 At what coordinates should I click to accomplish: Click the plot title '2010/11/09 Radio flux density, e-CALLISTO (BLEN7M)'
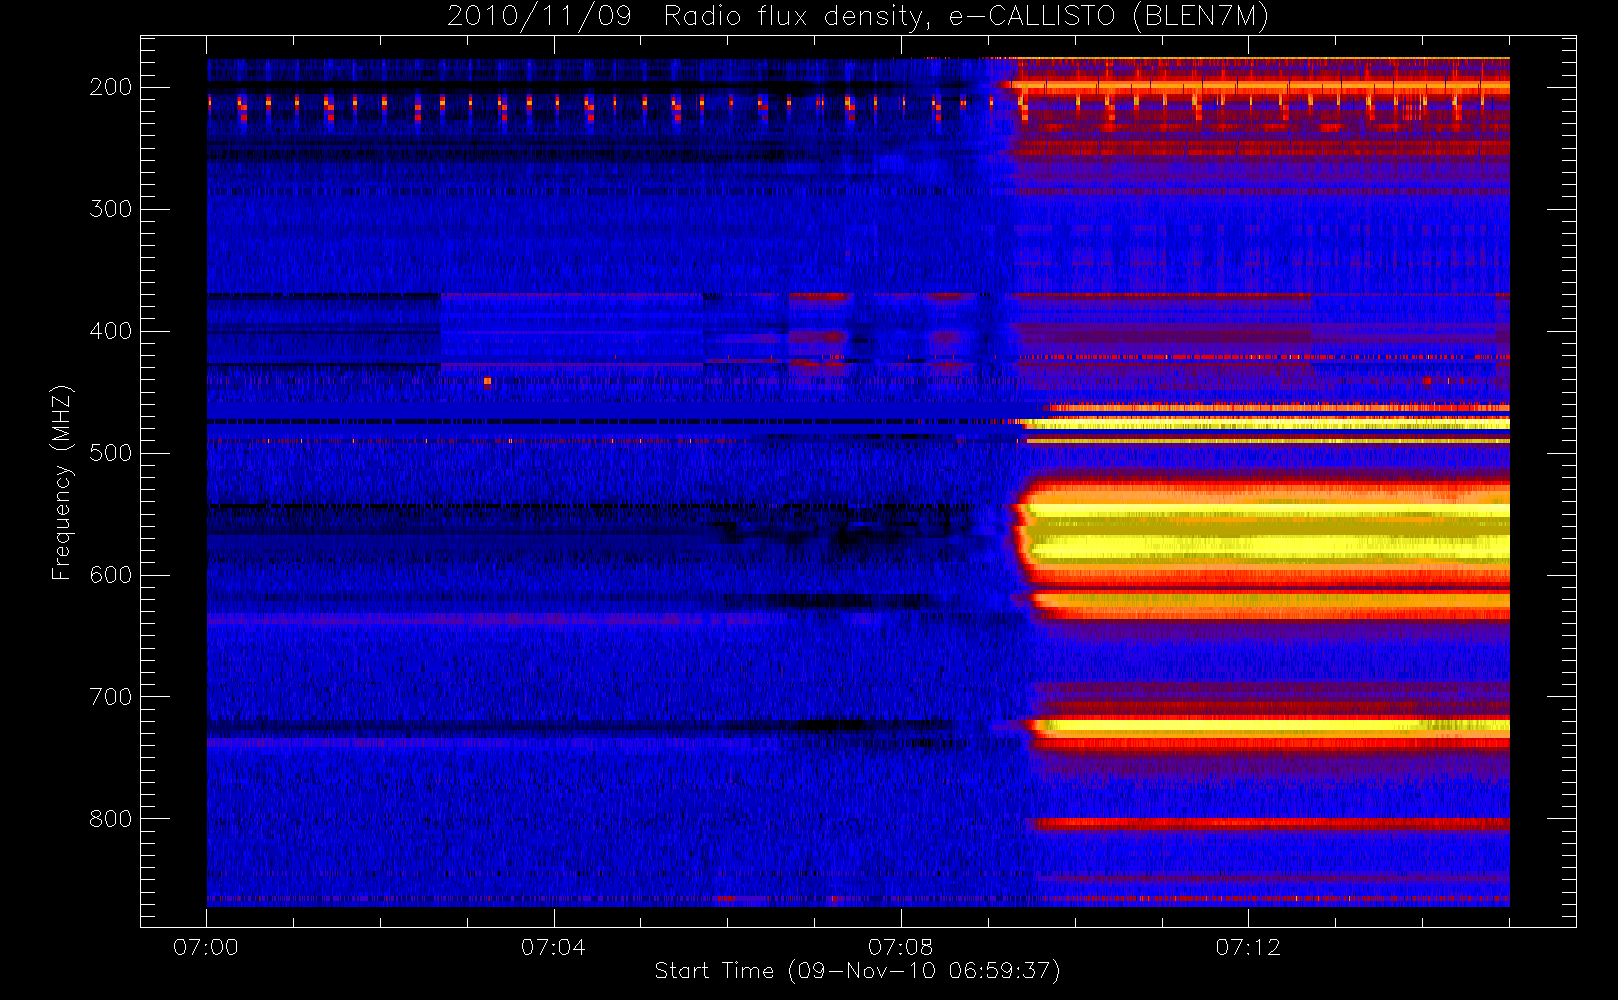click(x=857, y=16)
